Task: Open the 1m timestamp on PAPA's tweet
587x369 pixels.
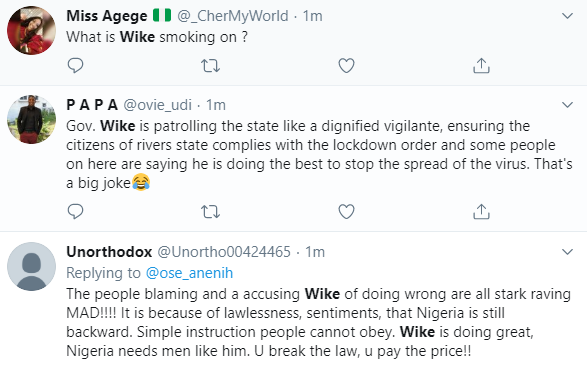Action: coord(216,105)
